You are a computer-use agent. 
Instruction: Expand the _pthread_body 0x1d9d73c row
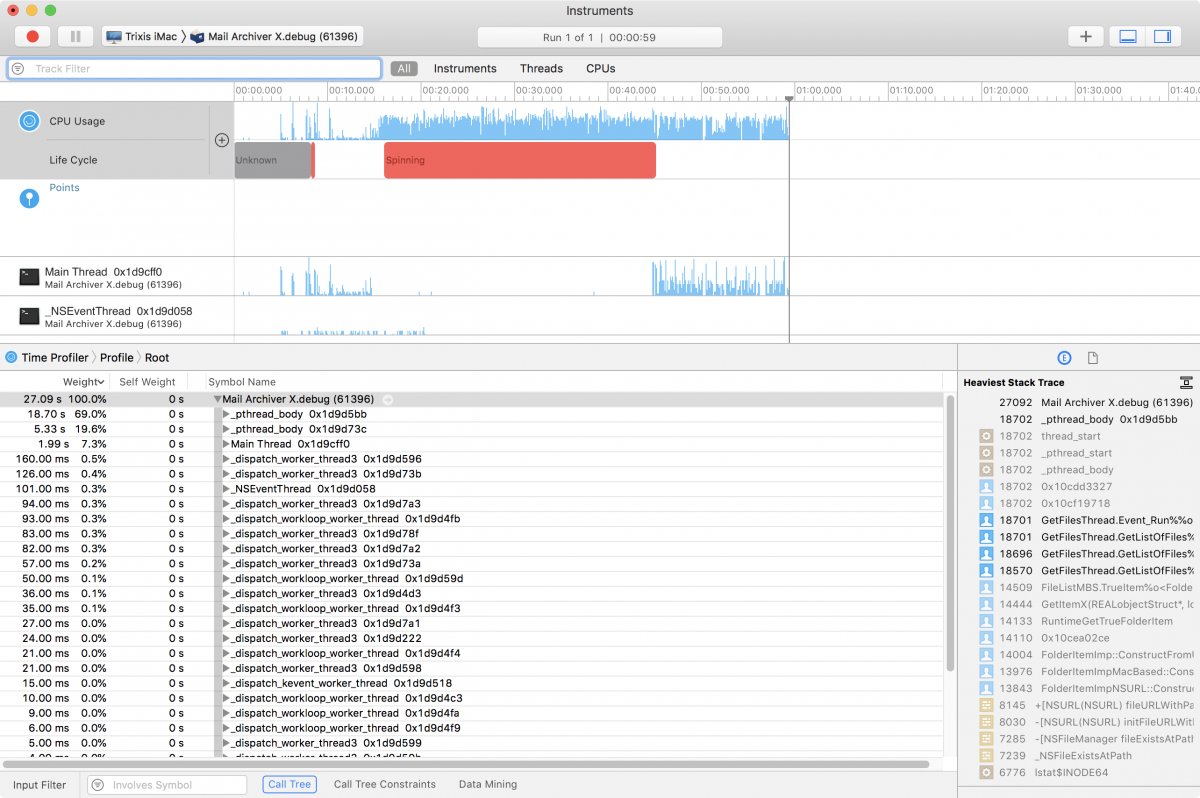click(227, 429)
